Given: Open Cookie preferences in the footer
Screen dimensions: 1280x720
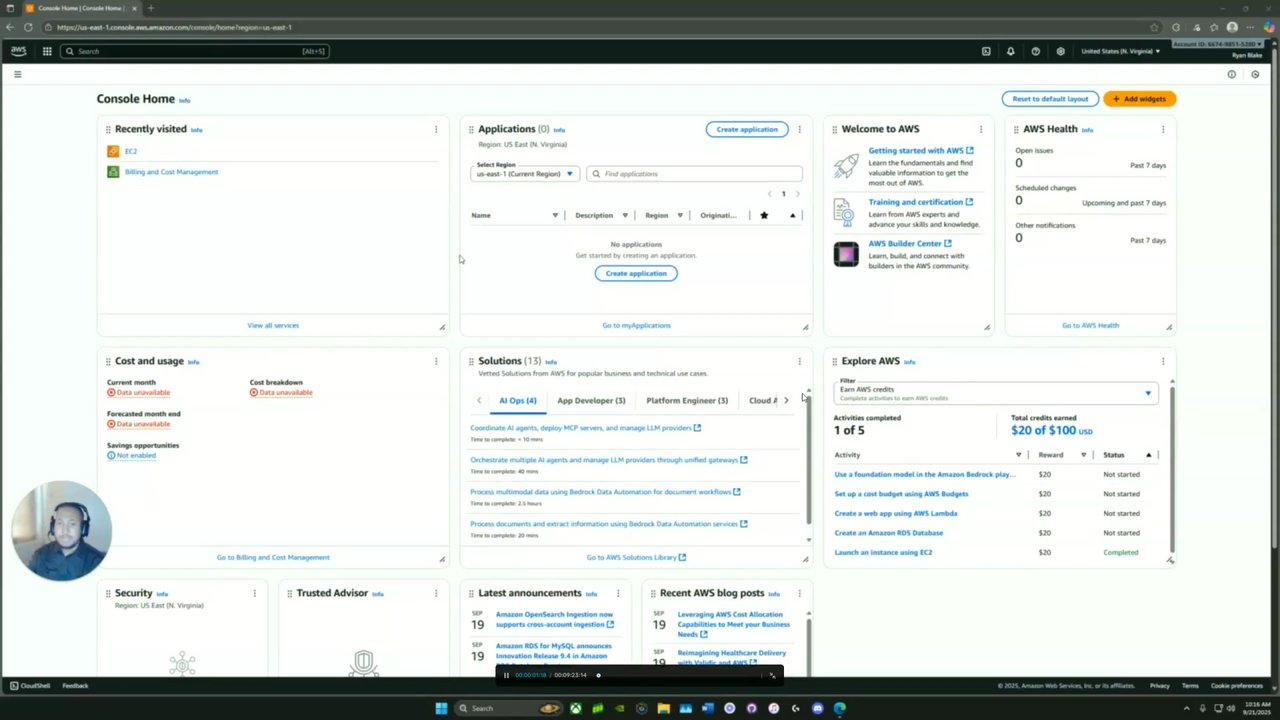Looking at the screenshot, I should click(x=1237, y=686).
